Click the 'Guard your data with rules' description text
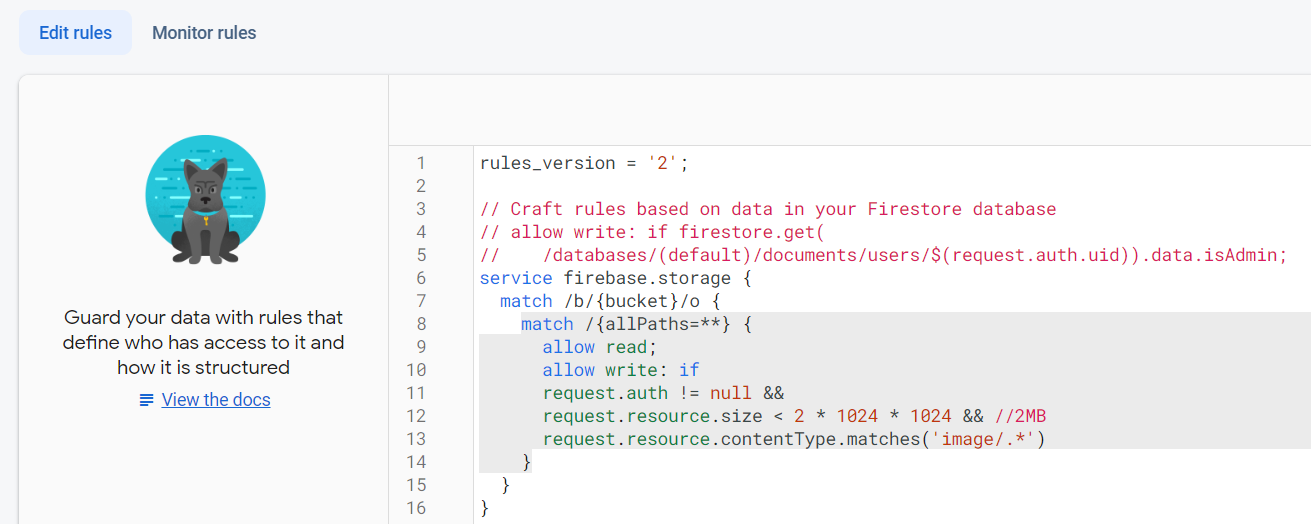1311x524 pixels. (204, 342)
